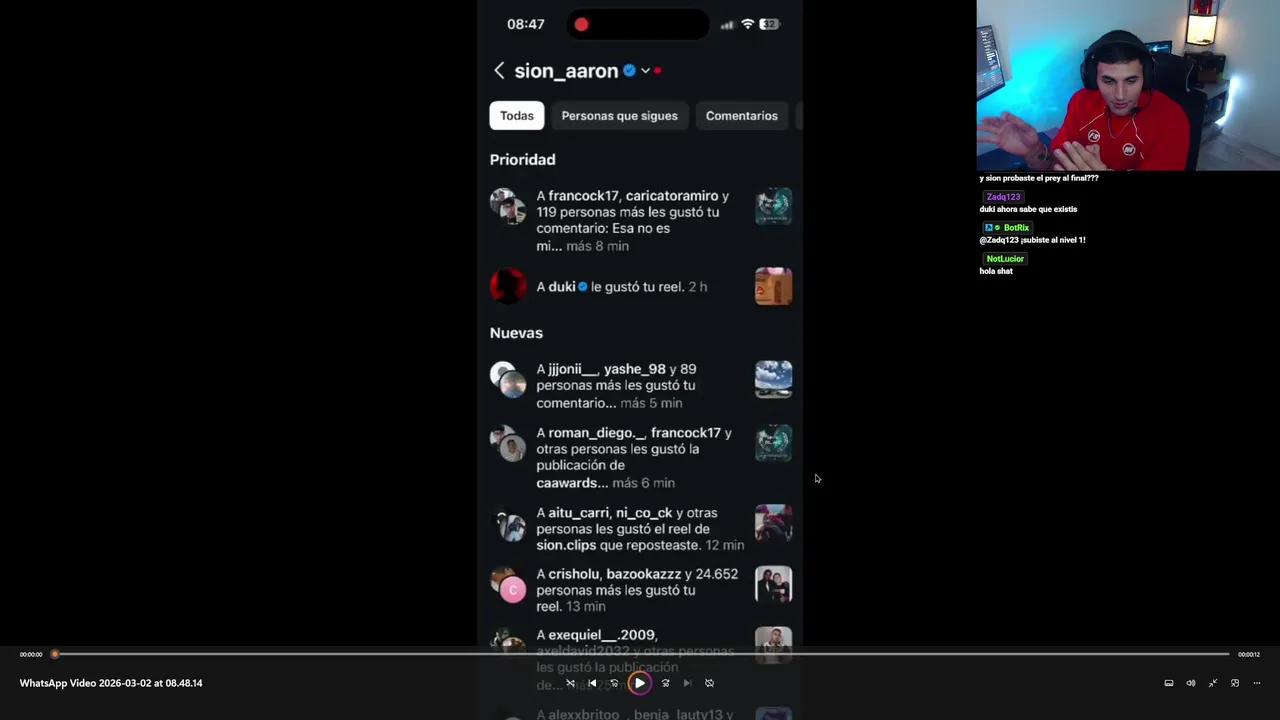The height and width of the screenshot is (720, 1280).
Task: Tap the aitu_carri notification avatar
Action: click(508, 524)
